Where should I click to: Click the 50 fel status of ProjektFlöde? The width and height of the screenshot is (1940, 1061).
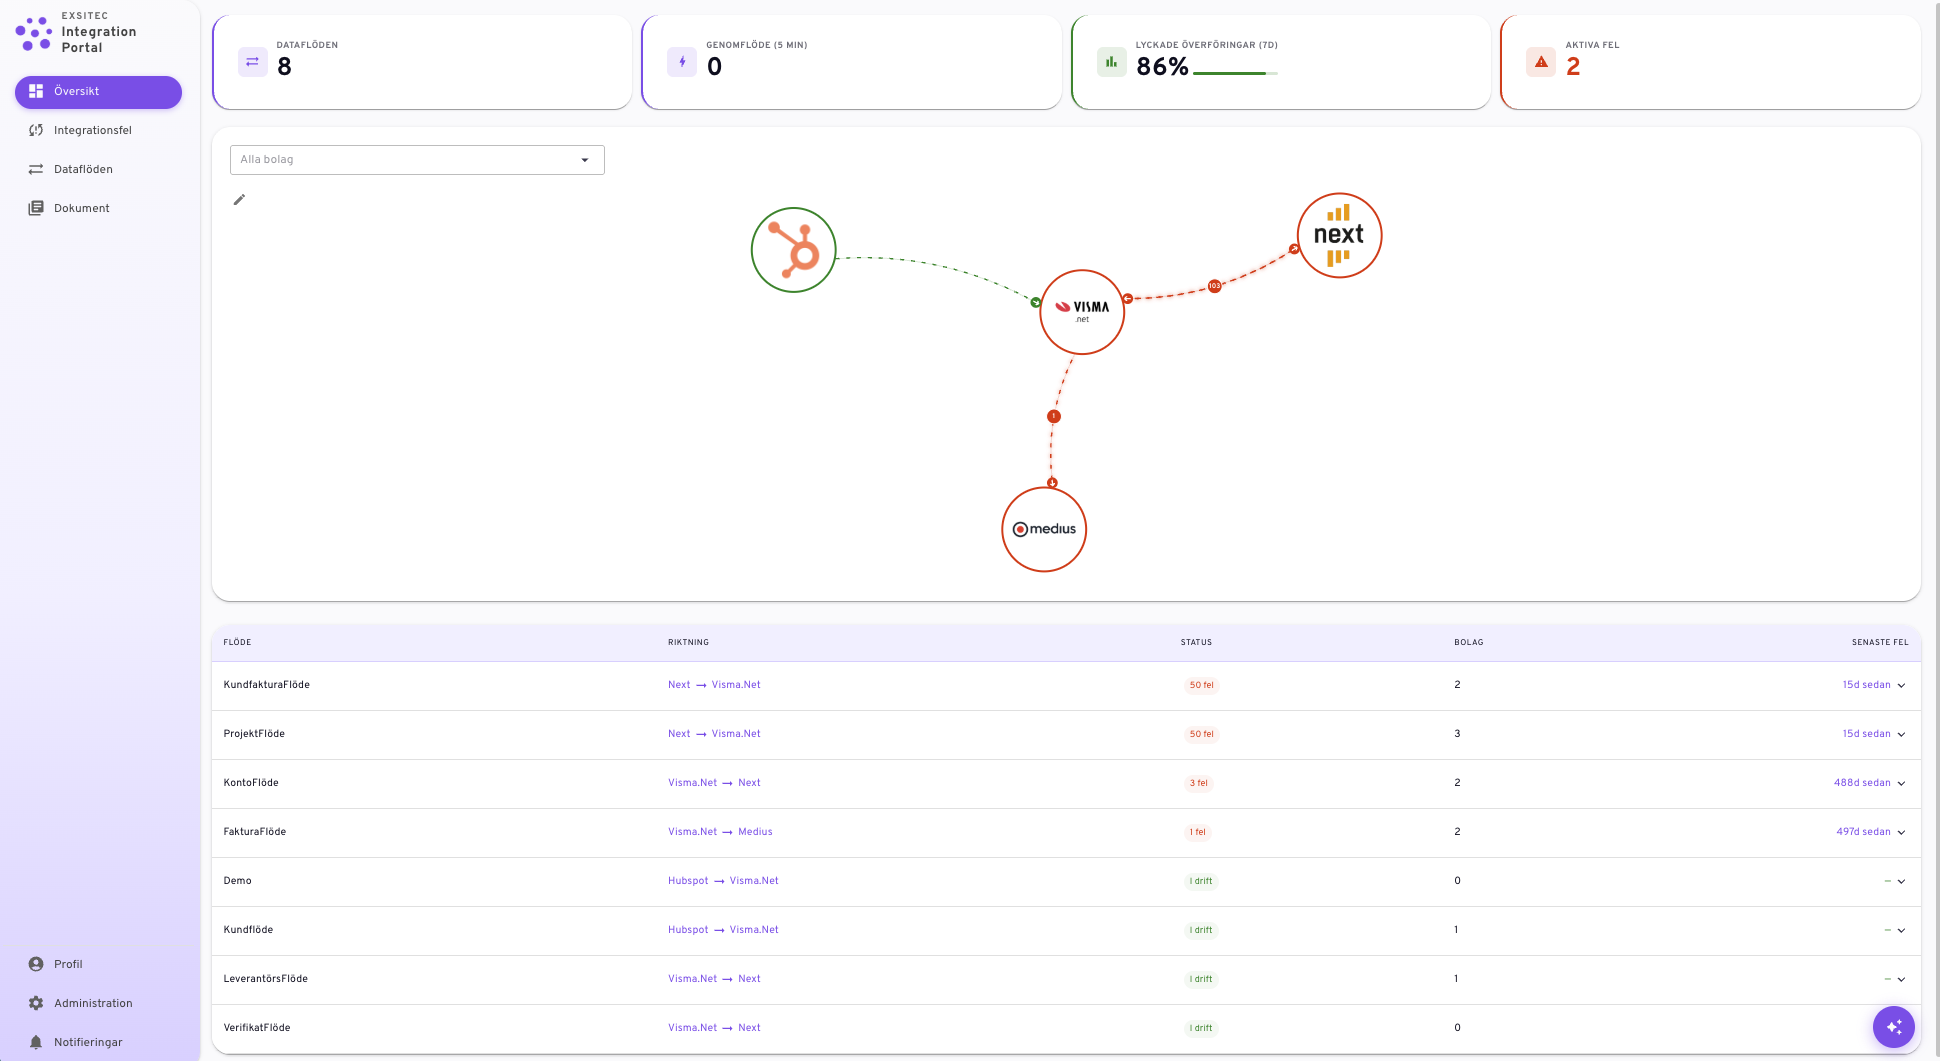(x=1202, y=735)
